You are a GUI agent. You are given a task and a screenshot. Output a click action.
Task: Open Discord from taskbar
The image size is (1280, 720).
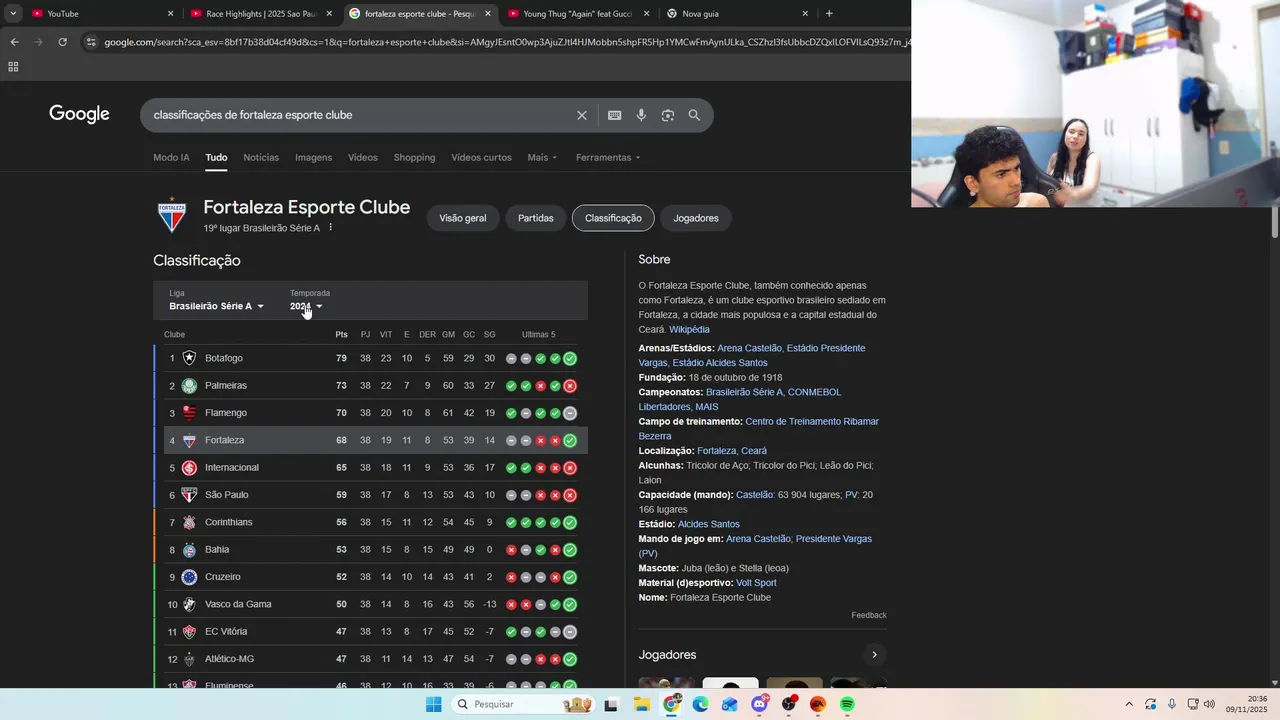(x=759, y=705)
